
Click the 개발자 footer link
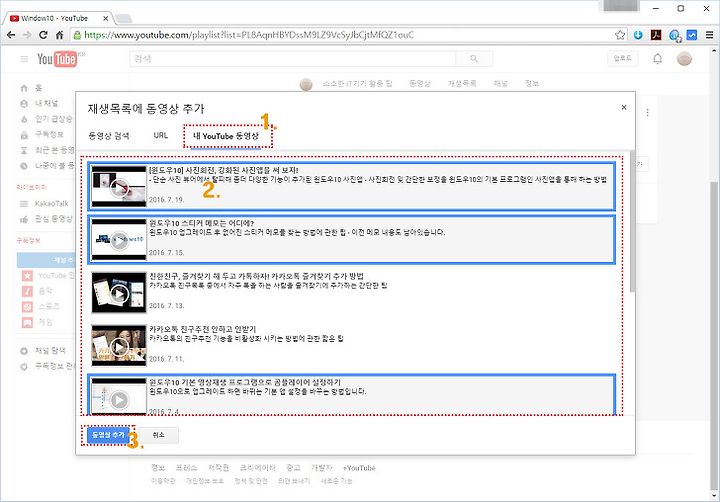tap(321, 468)
